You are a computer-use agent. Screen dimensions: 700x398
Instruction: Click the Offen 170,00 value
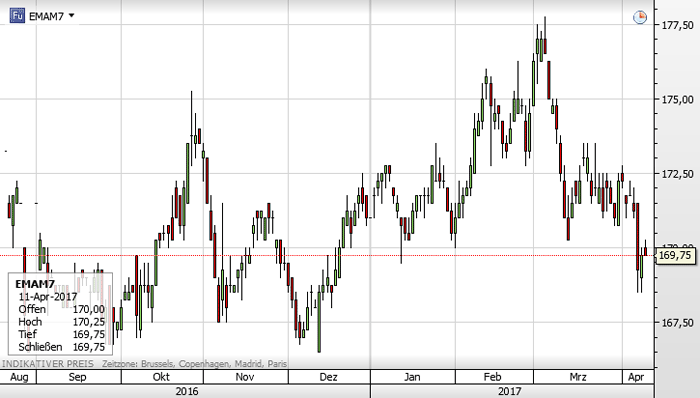click(89, 309)
